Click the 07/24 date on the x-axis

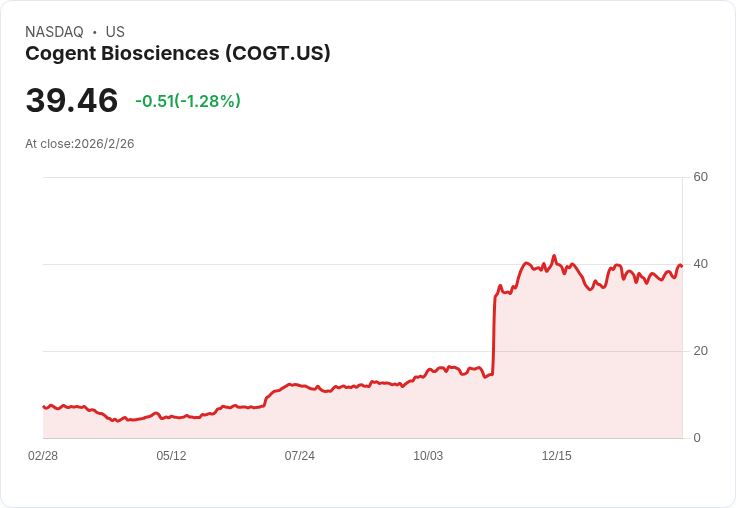pyautogui.click(x=299, y=455)
